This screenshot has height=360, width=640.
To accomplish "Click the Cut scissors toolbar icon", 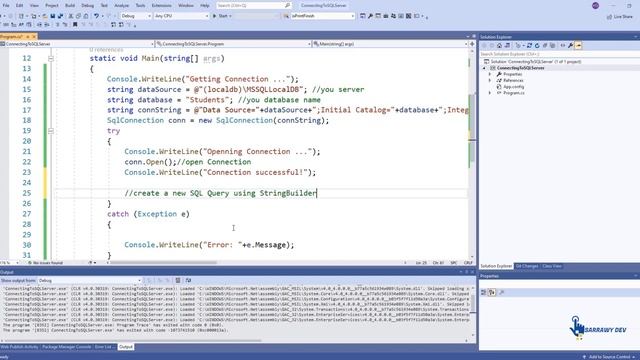I will coord(71,16).
